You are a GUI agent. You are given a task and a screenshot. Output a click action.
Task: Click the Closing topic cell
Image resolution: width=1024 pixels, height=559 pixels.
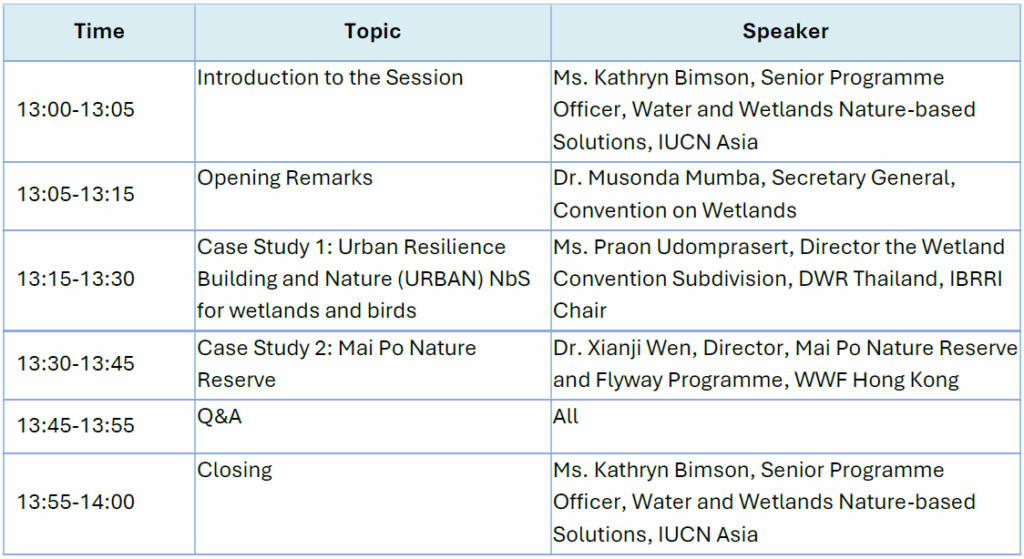[x=235, y=470]
